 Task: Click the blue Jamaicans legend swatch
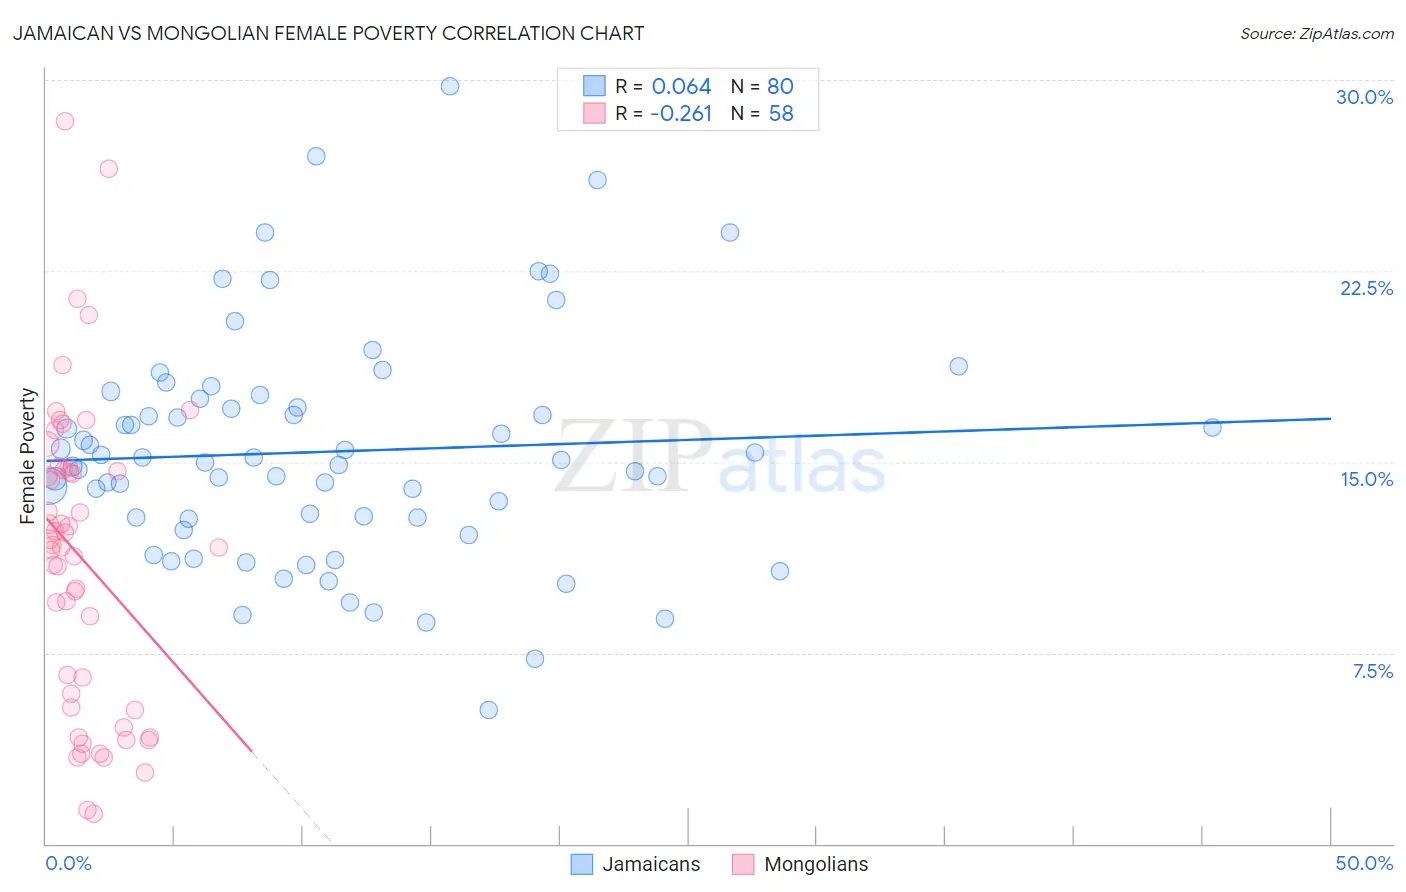pos(582,864)
